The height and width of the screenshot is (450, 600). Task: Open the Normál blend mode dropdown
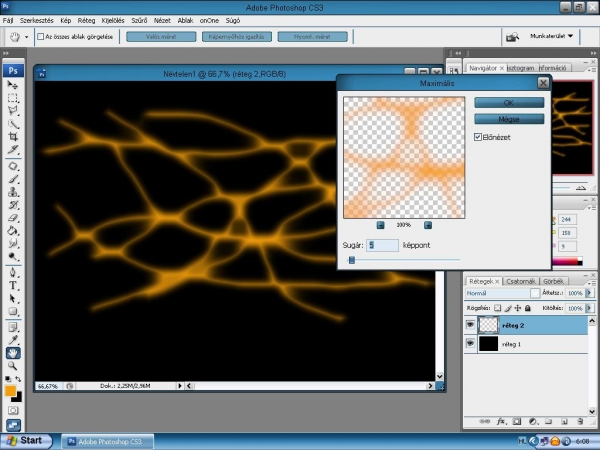[502, 293]
